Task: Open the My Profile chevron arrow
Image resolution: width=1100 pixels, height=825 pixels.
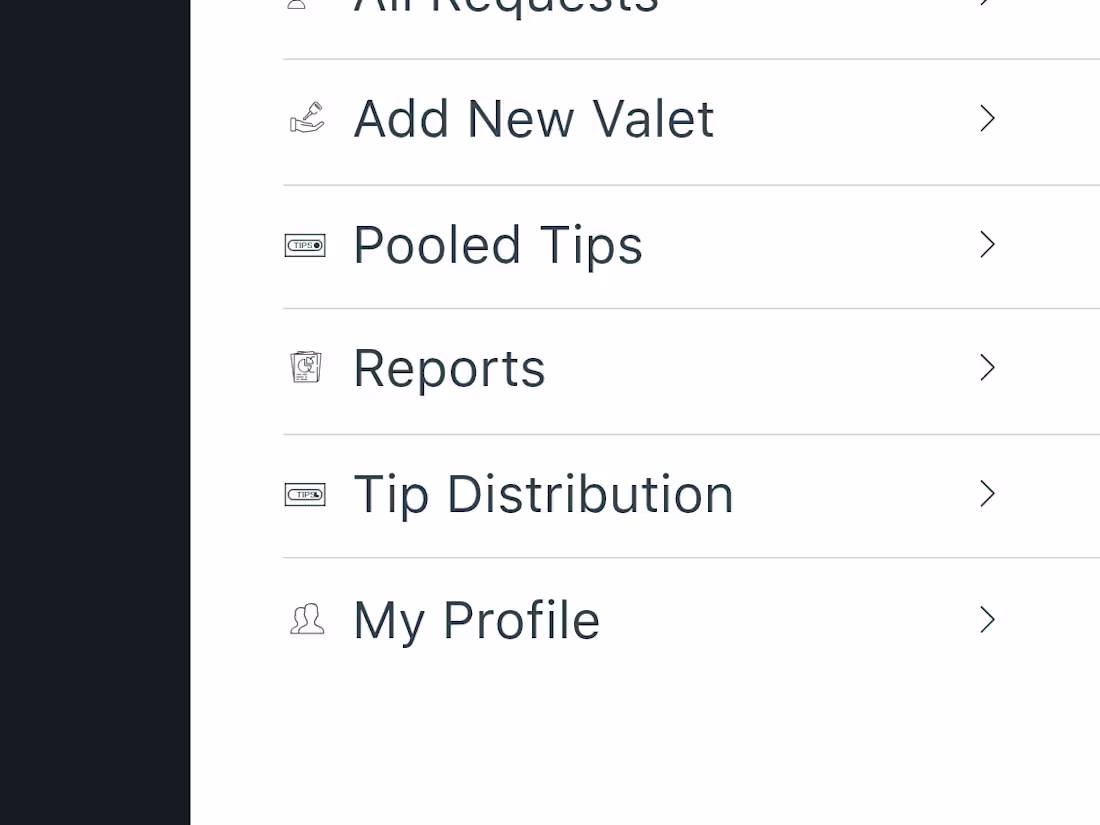Action: point(986,620)
